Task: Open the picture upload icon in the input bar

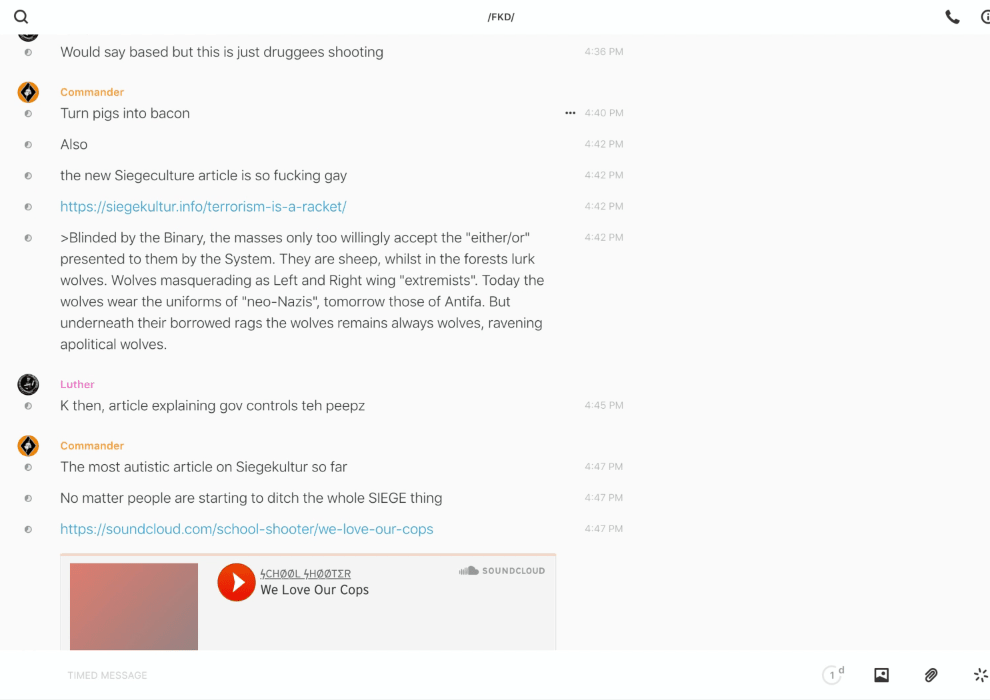Action: point(881,675)
